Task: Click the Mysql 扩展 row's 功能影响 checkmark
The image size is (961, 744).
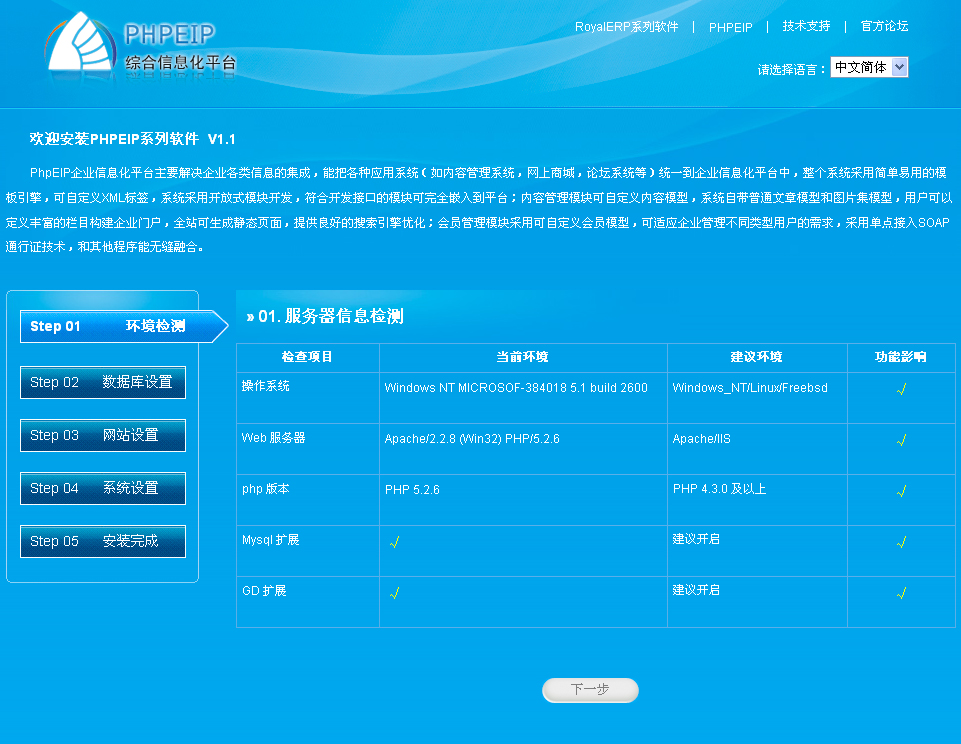Action: (x=902, y=542)
